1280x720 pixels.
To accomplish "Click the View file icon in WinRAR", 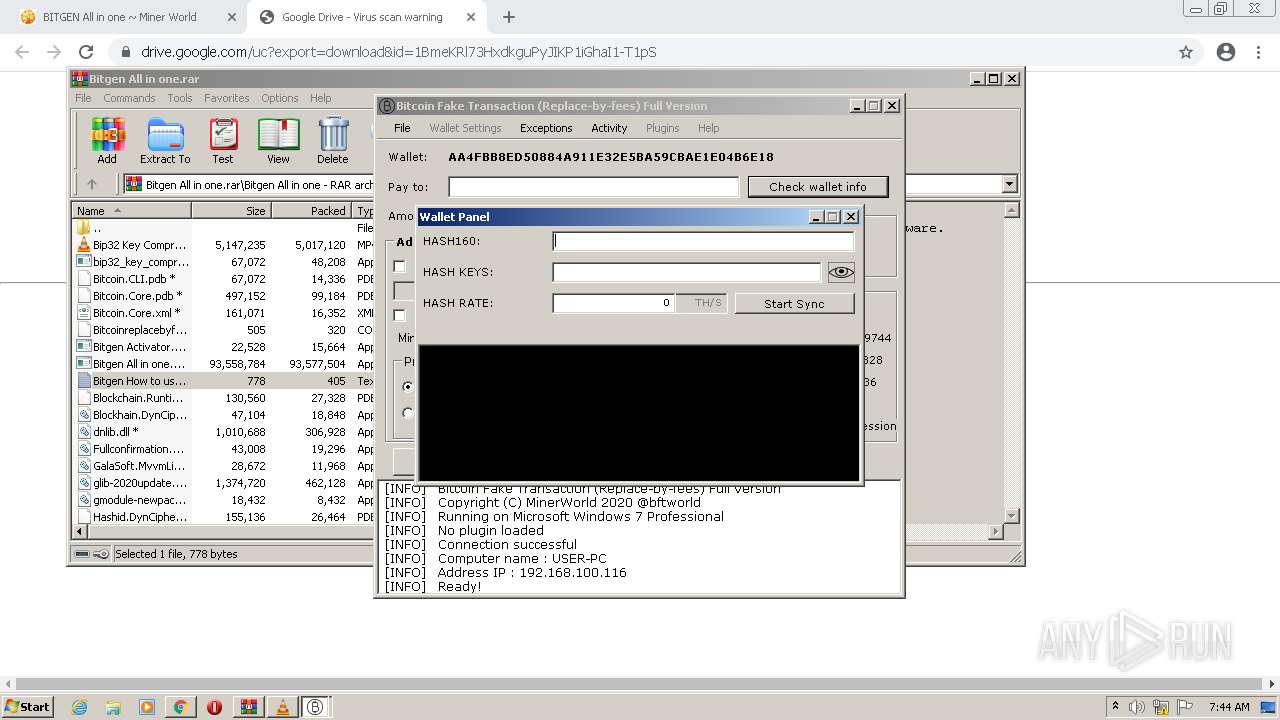I will [x=278, y=140].
